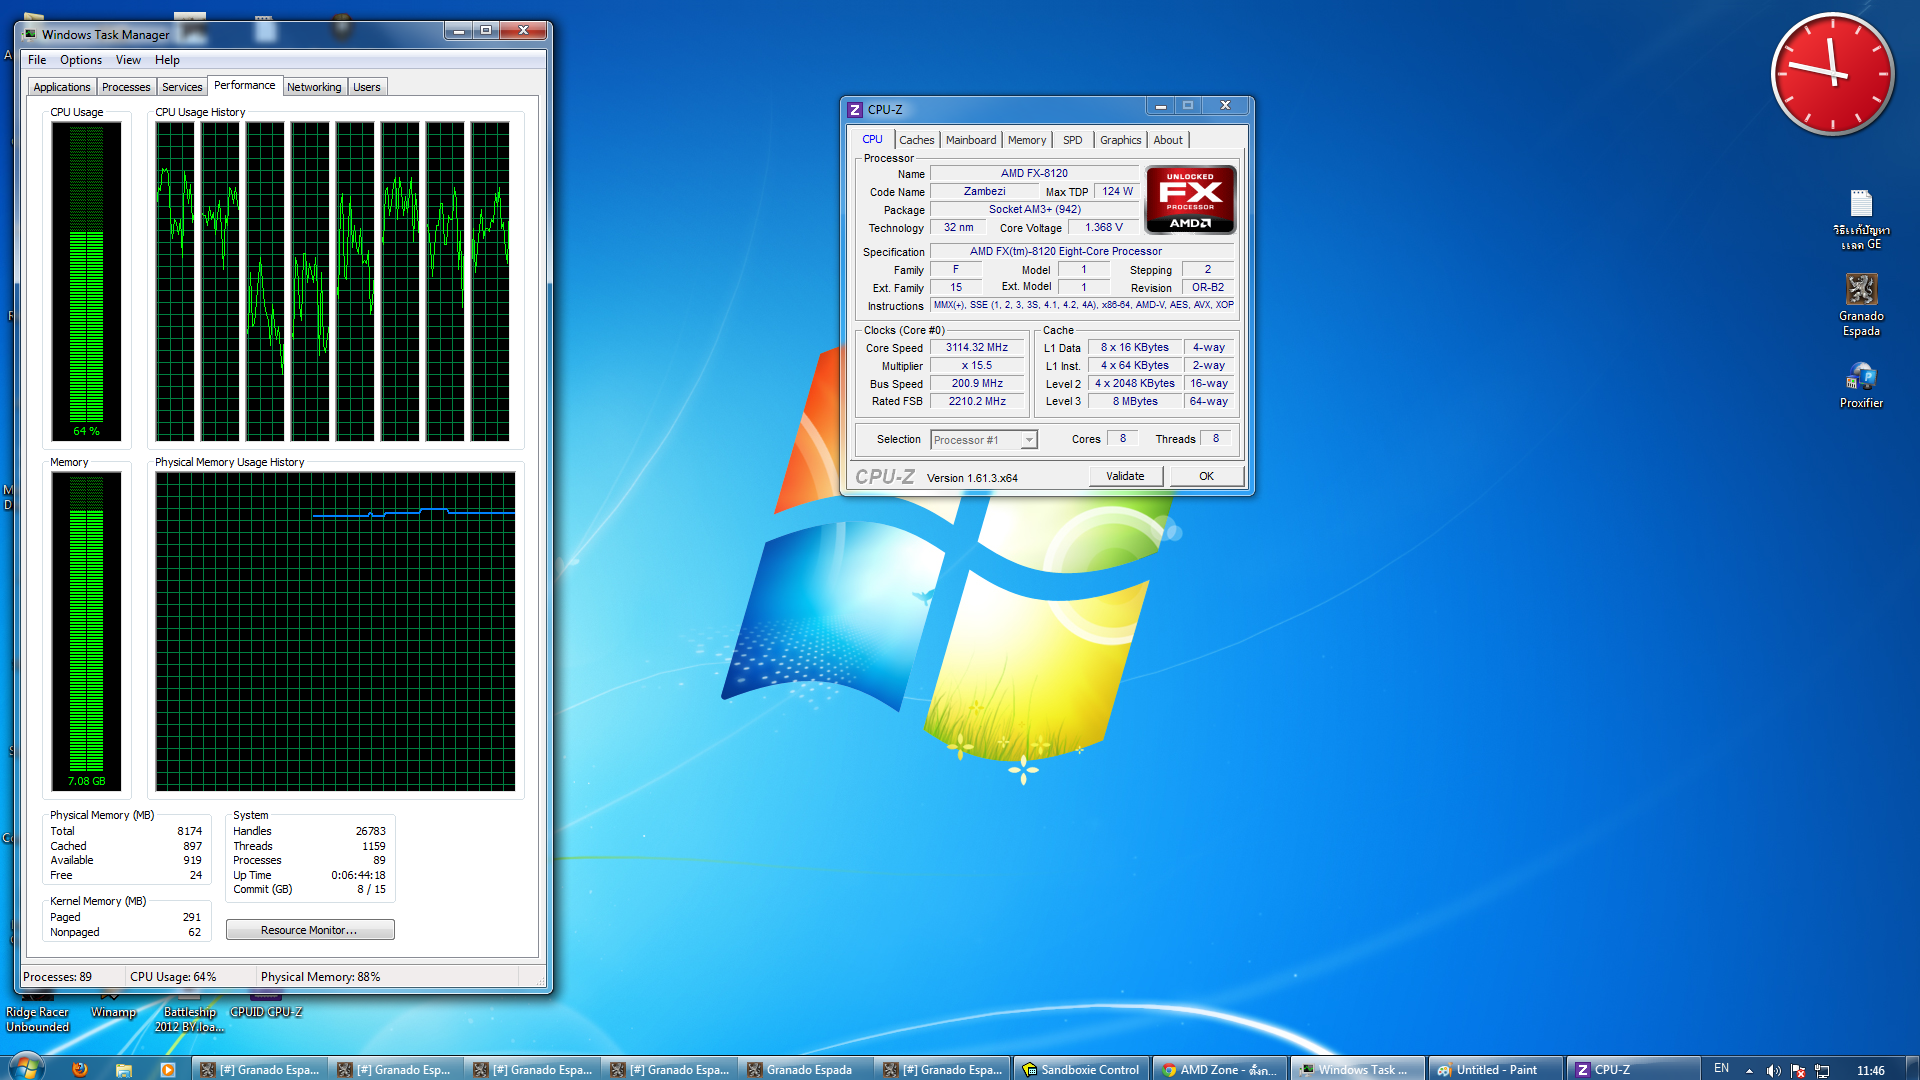1920x1080 pixels.
Task: Click the AMD FX processor logo
Action: tap(1190, 200)
